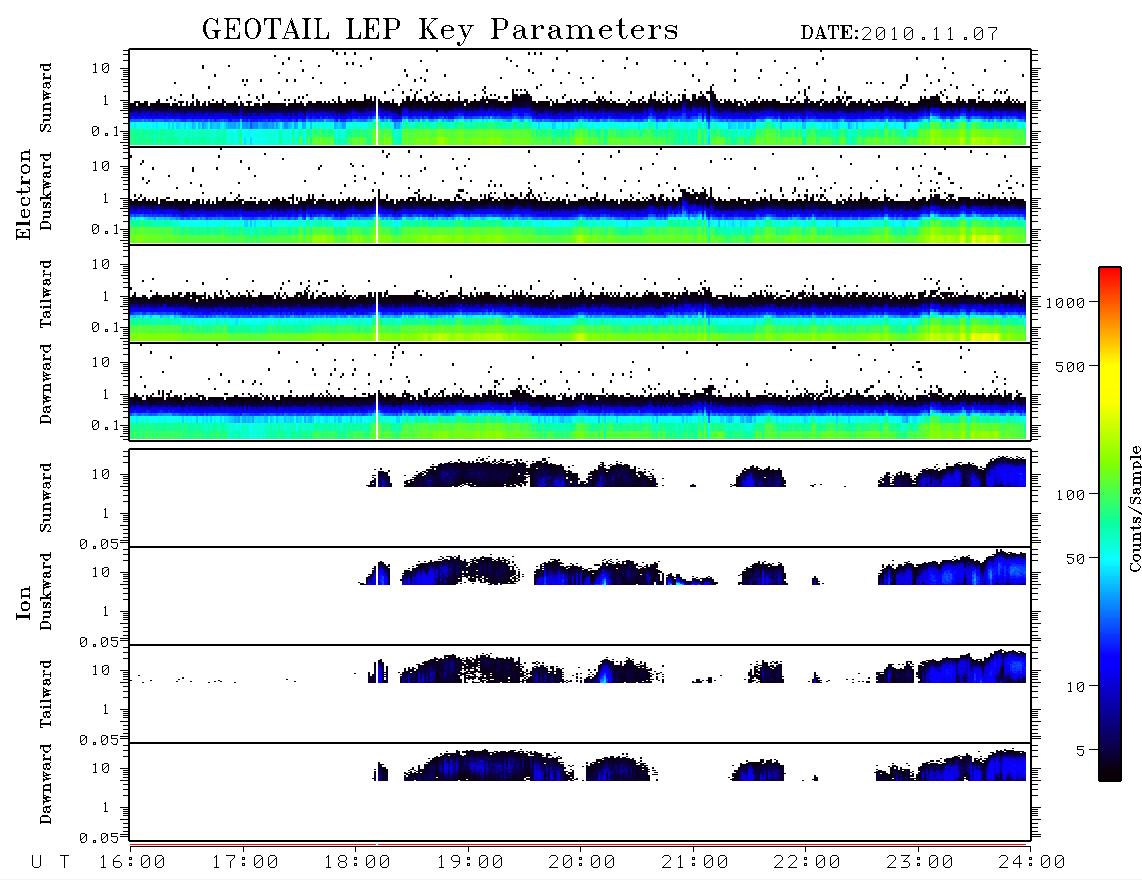Click inside the Electron Sunward spectrogram panel
This screenshot has width=1142, height=880.
(x=580, y=98)
